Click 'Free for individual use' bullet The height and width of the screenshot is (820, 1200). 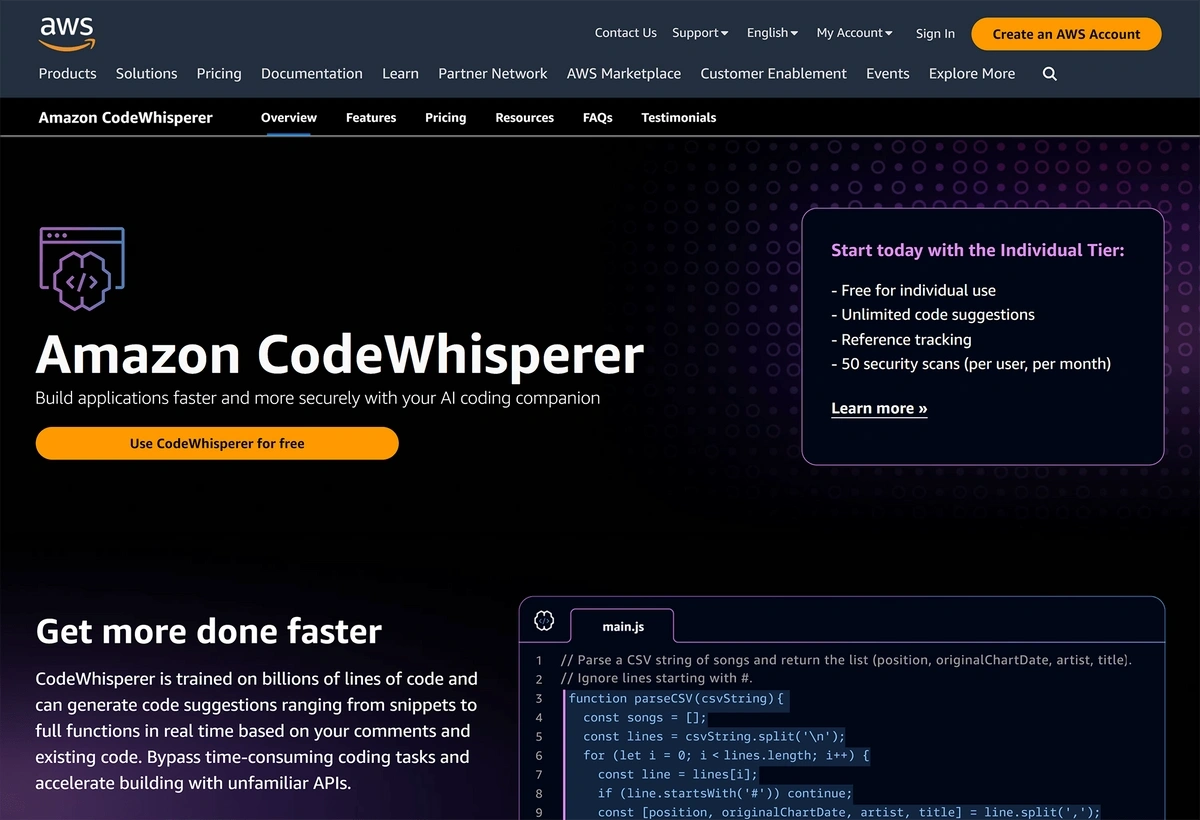914,290
